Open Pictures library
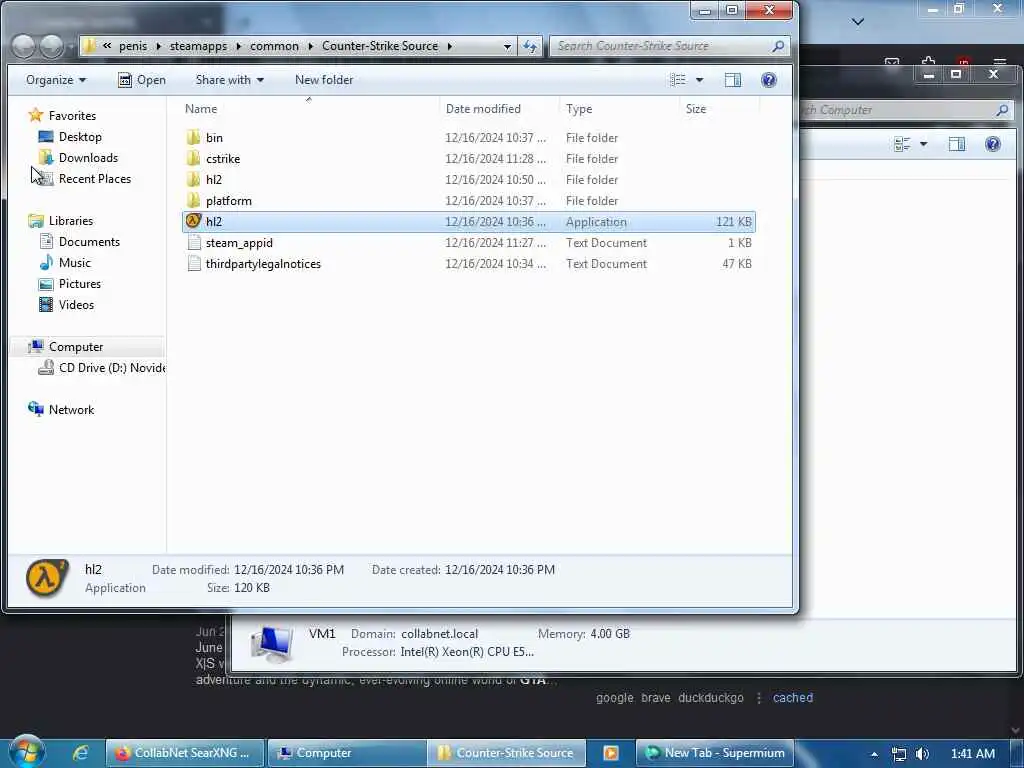Image resolution: width=1024 pixels, height=768 pixels. [x=80, y=283]
